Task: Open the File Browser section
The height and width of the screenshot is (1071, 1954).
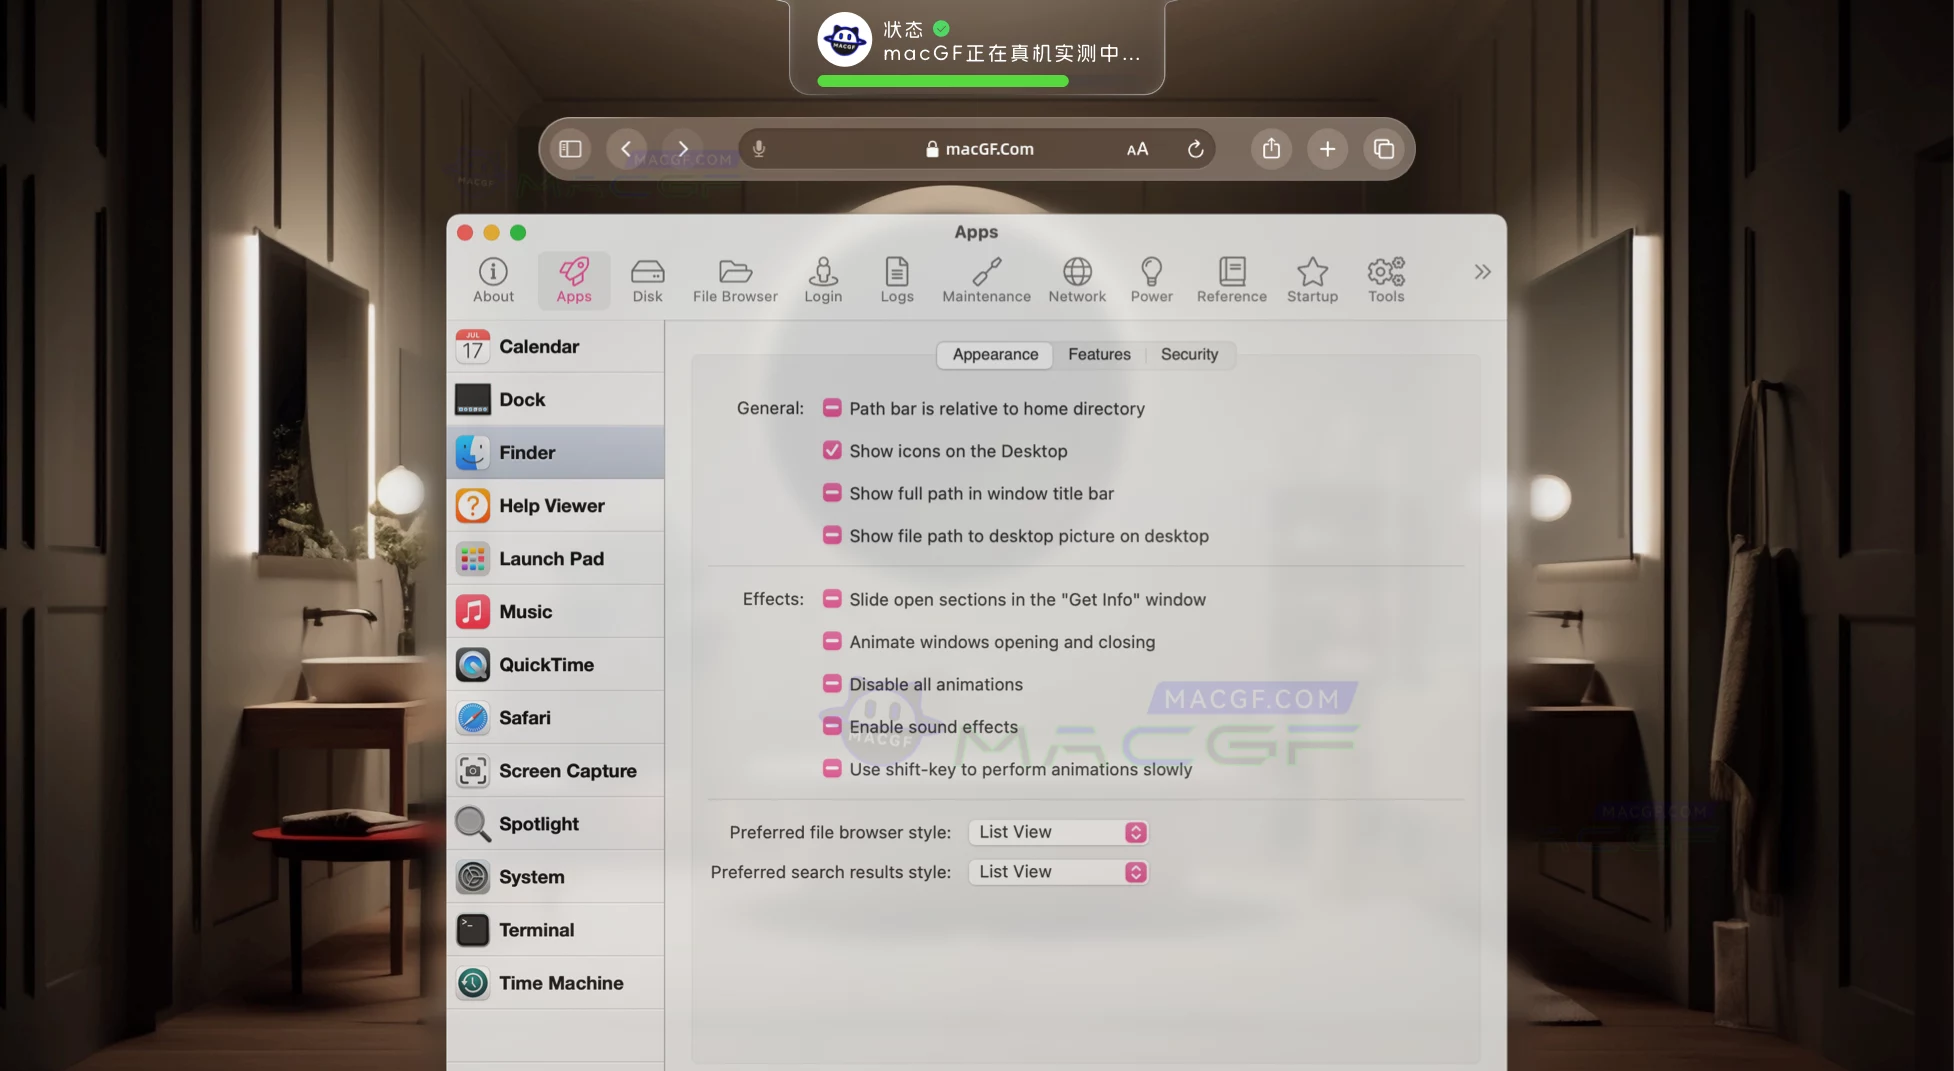Action: click(x=735, y=279)
